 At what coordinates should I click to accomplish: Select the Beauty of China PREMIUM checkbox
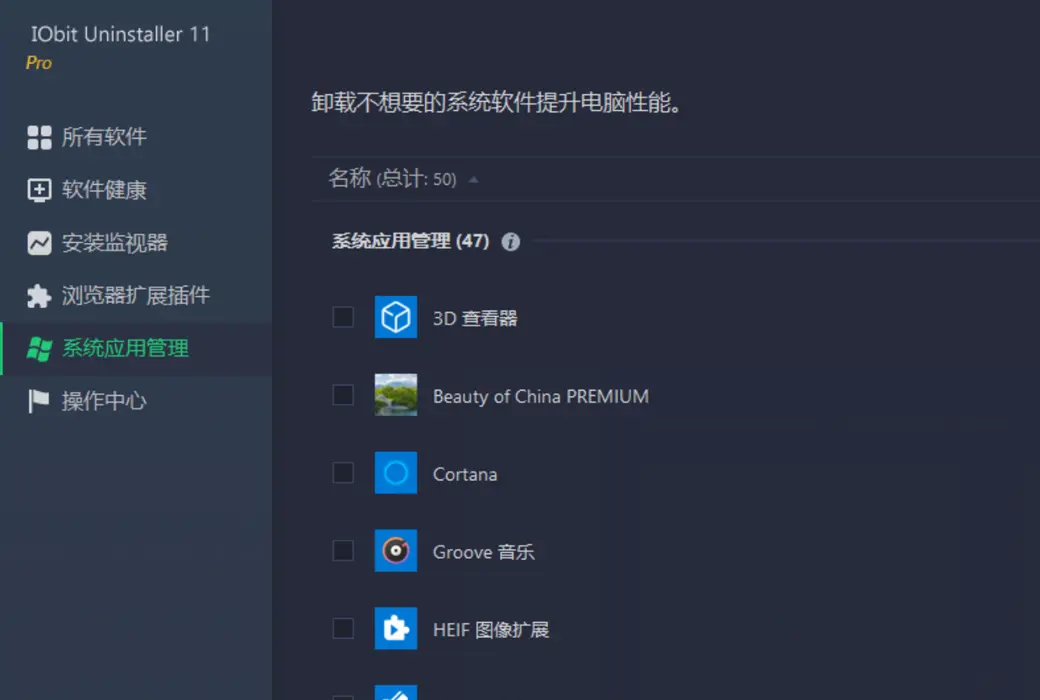(343, 395)
